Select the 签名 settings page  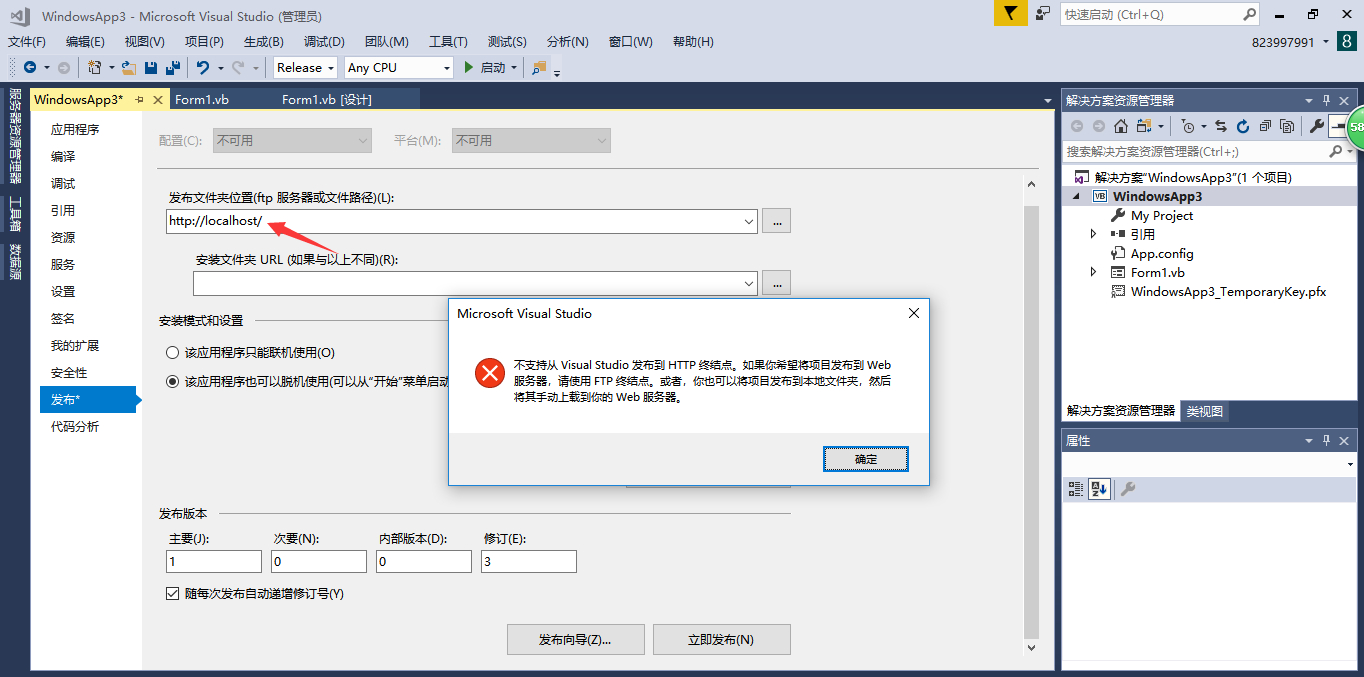(63, 318)
